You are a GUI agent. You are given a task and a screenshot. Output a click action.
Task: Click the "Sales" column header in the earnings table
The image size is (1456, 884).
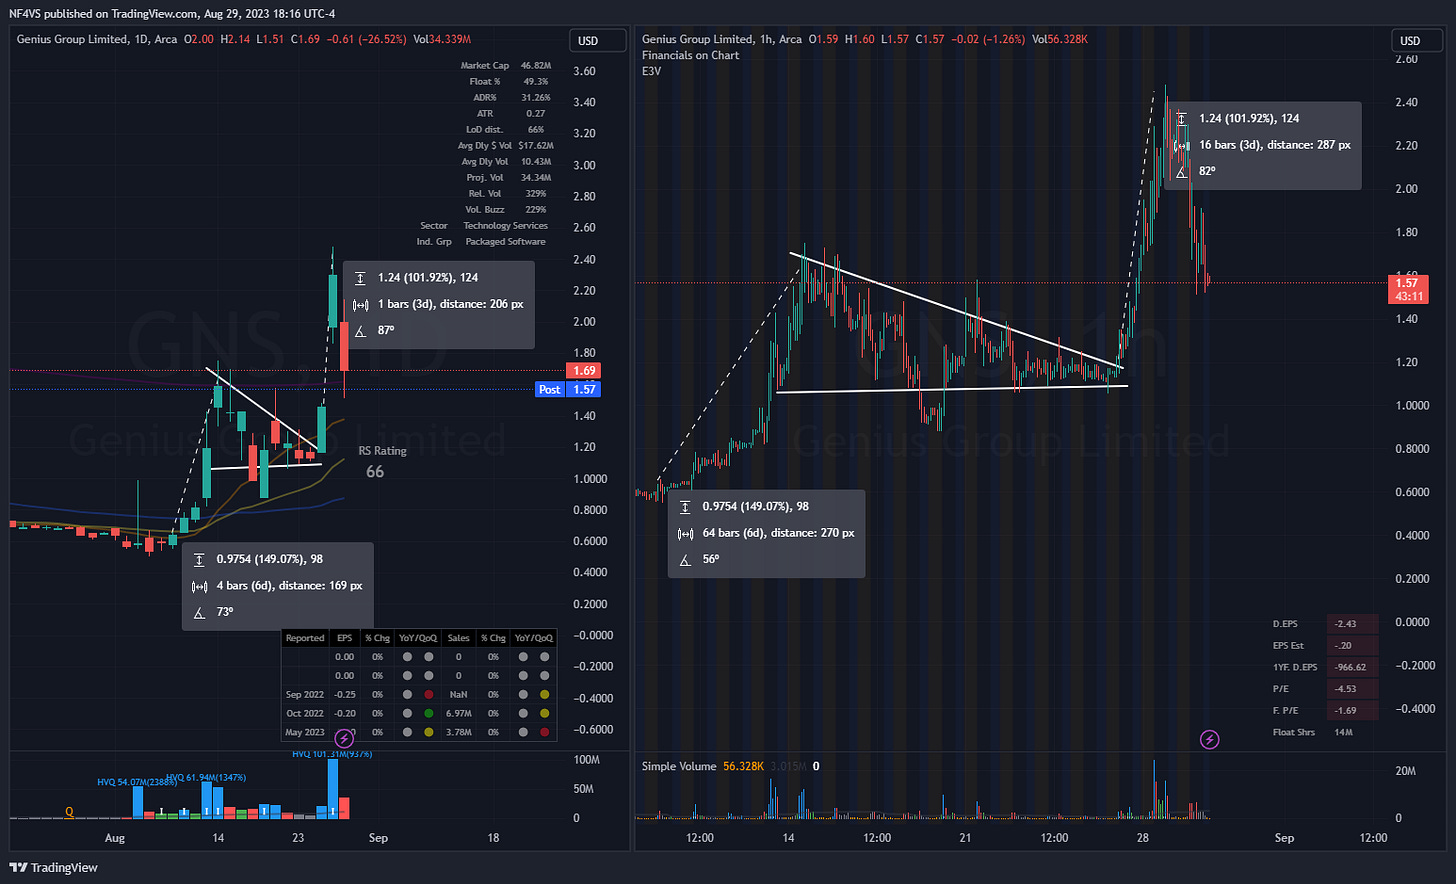[x=459, y=638]
